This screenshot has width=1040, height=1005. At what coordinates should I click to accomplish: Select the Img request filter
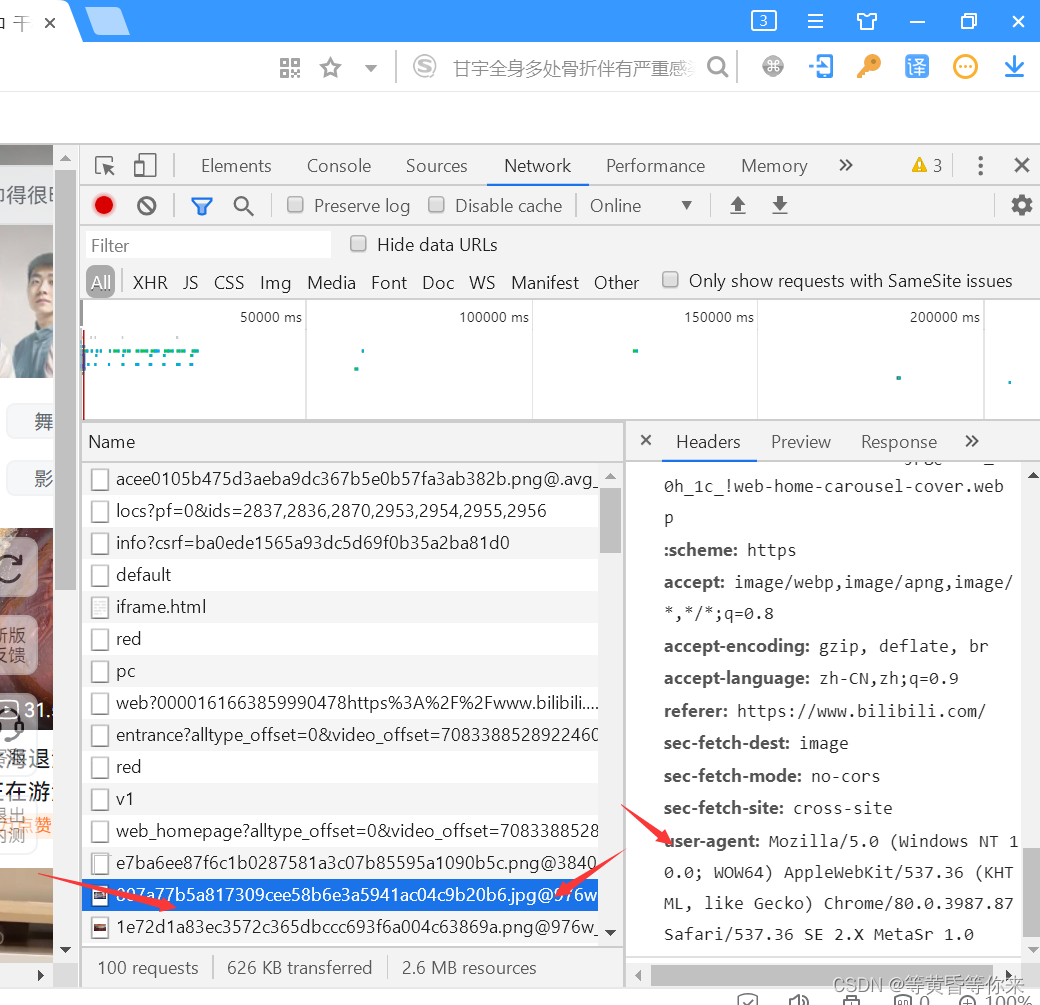275,283
